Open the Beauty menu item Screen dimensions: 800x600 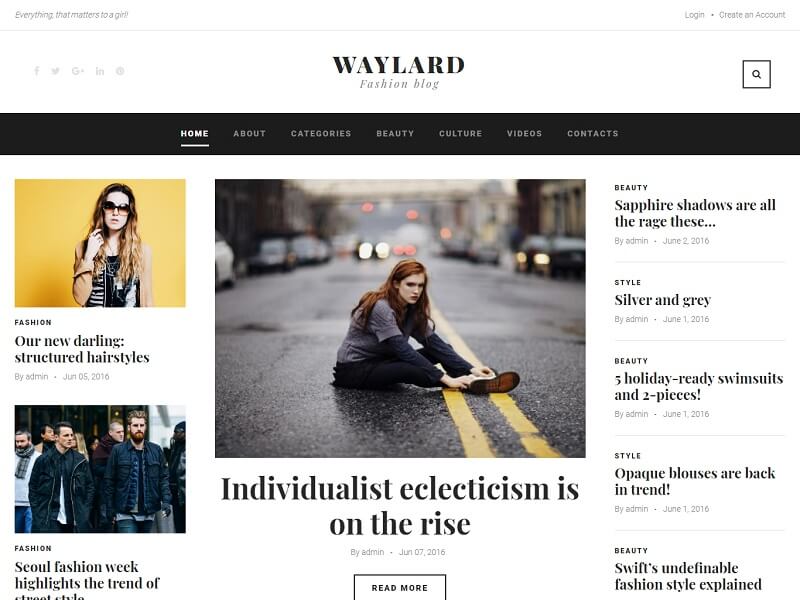pos(395,134)
